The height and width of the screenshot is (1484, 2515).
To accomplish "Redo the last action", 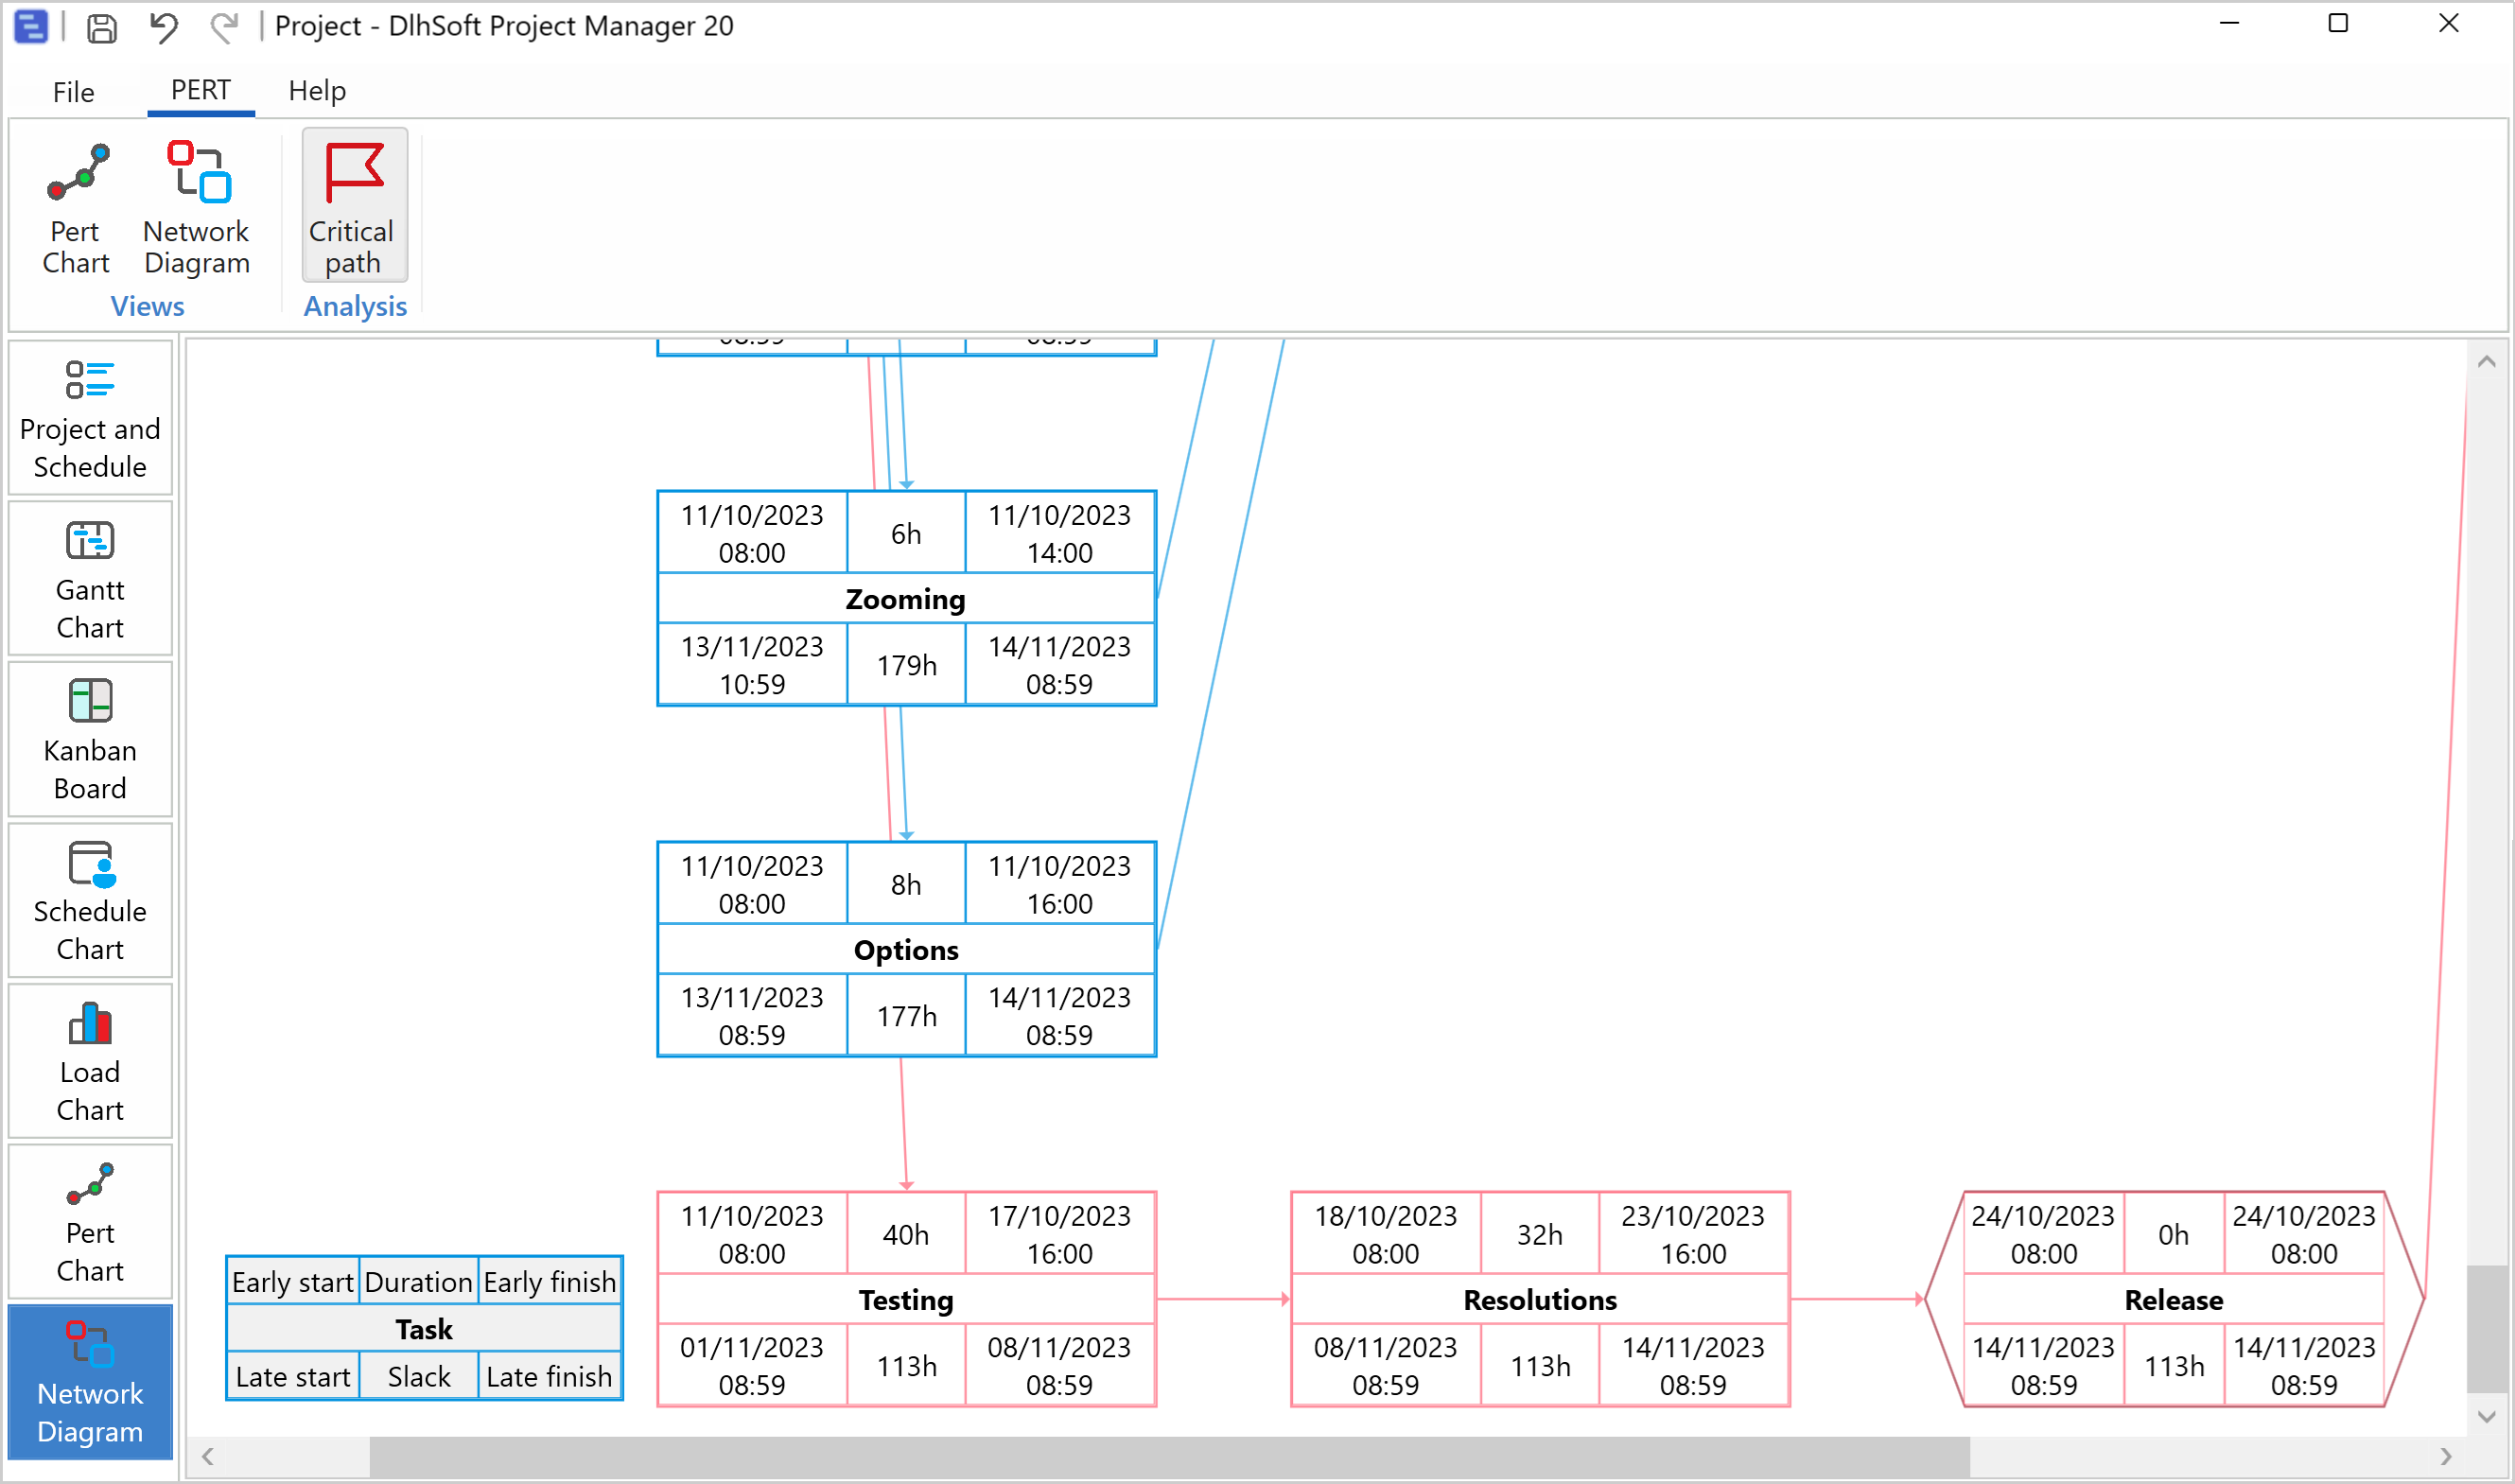I will (x=223, y=27).
